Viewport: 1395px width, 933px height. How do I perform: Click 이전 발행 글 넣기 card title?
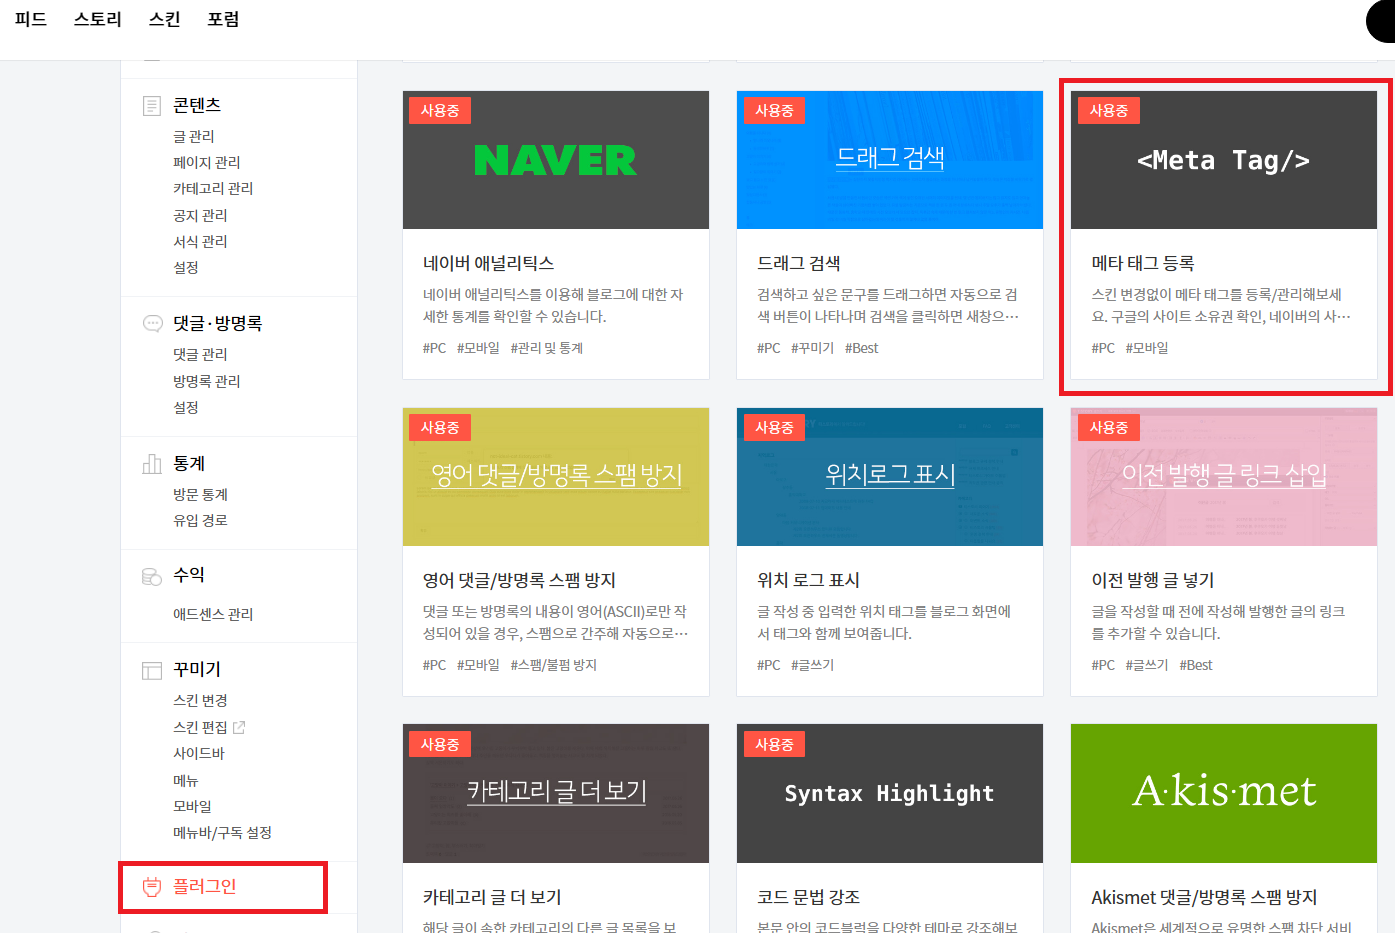(1153, 580)
